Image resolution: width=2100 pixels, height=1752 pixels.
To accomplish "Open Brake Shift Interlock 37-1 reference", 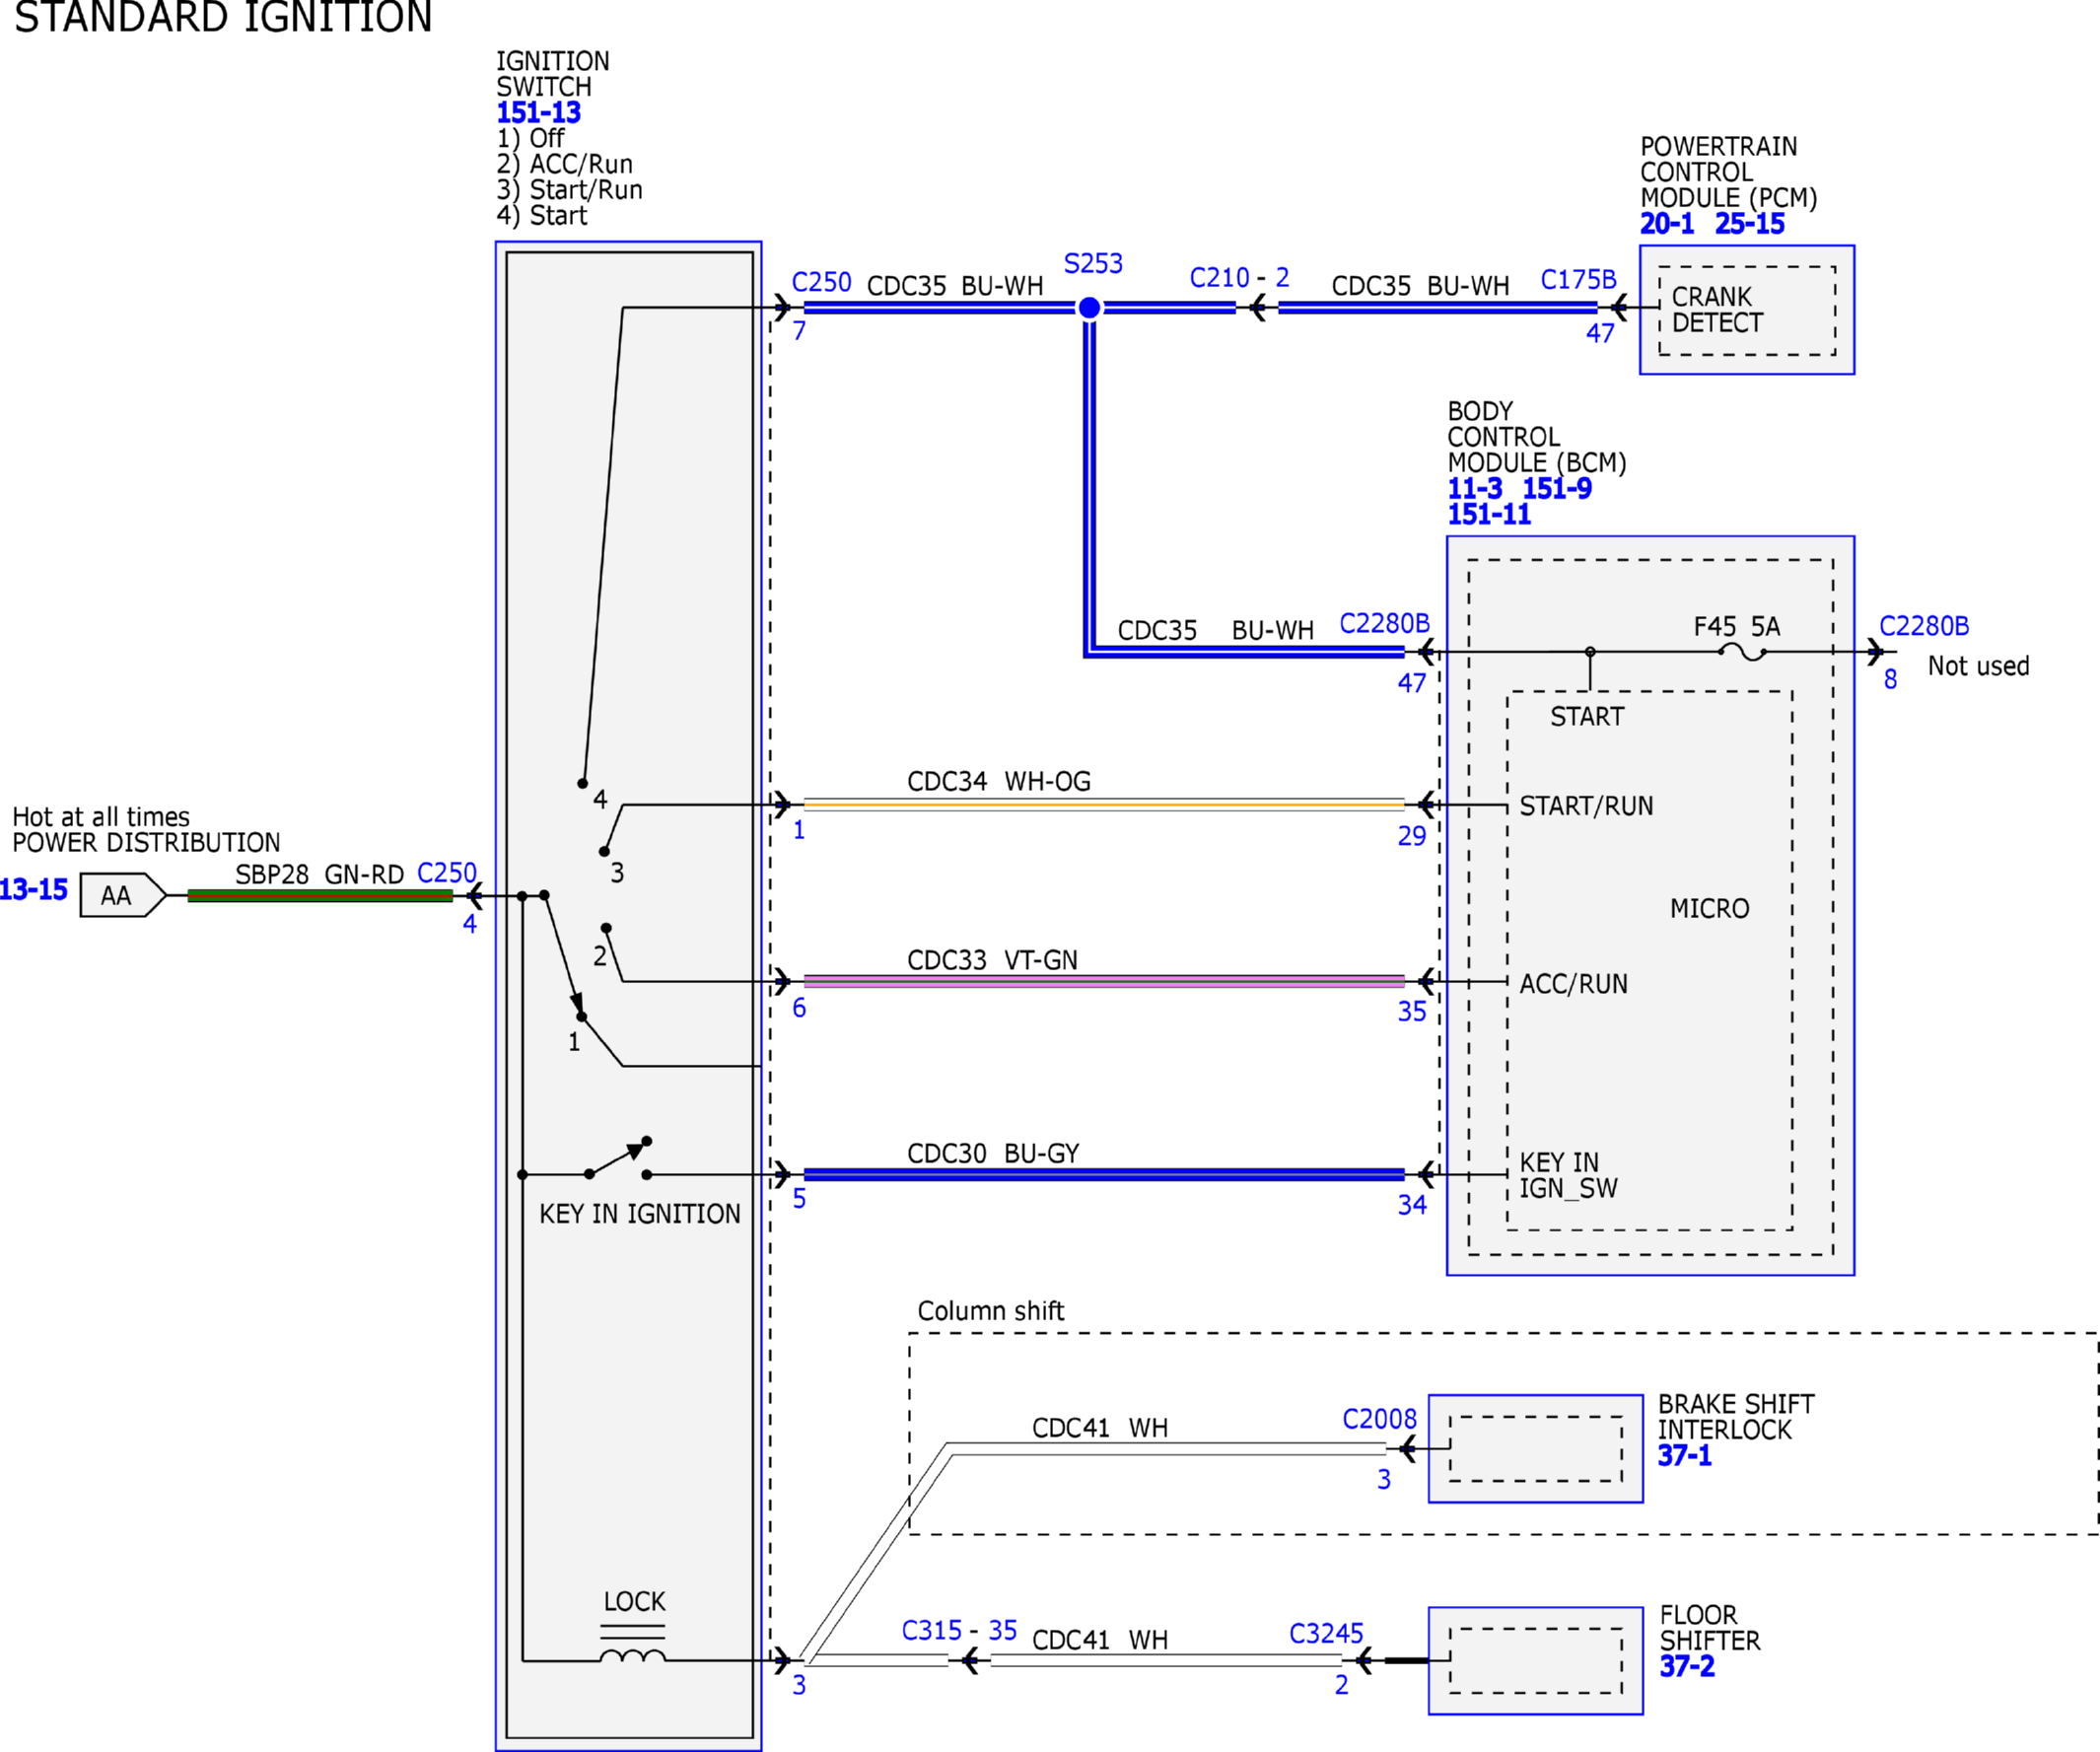I will pyautogui.click(x=1684, y=1455).
